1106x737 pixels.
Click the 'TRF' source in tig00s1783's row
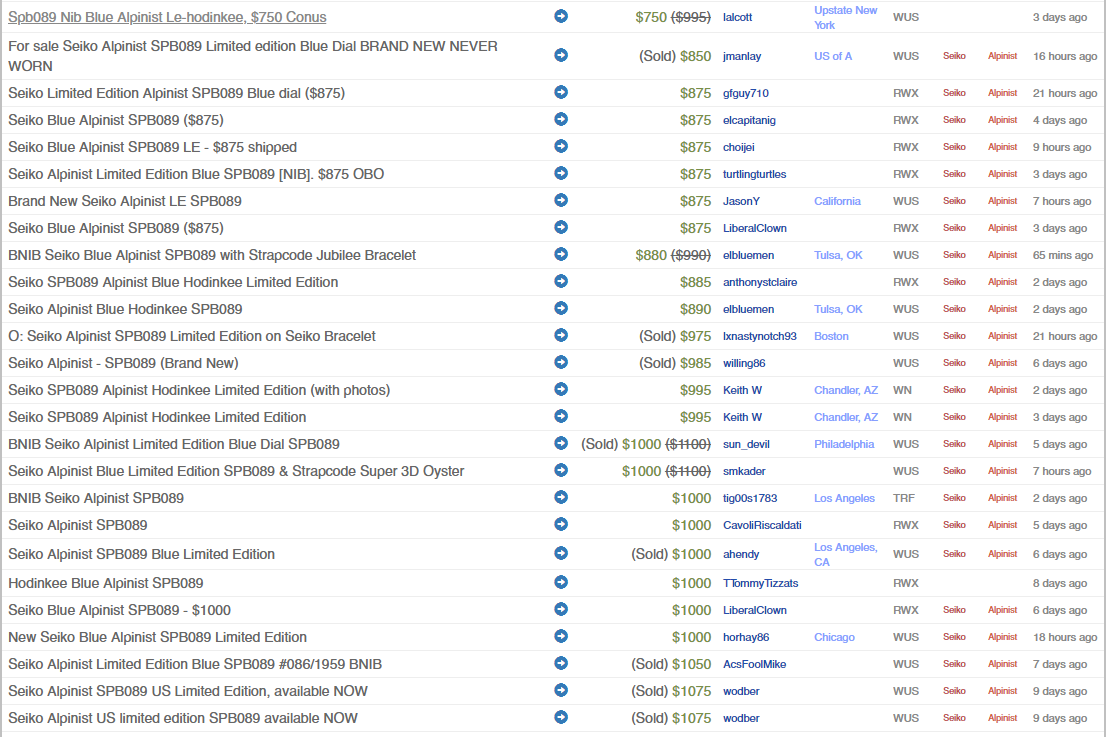(x=904, y=499)
